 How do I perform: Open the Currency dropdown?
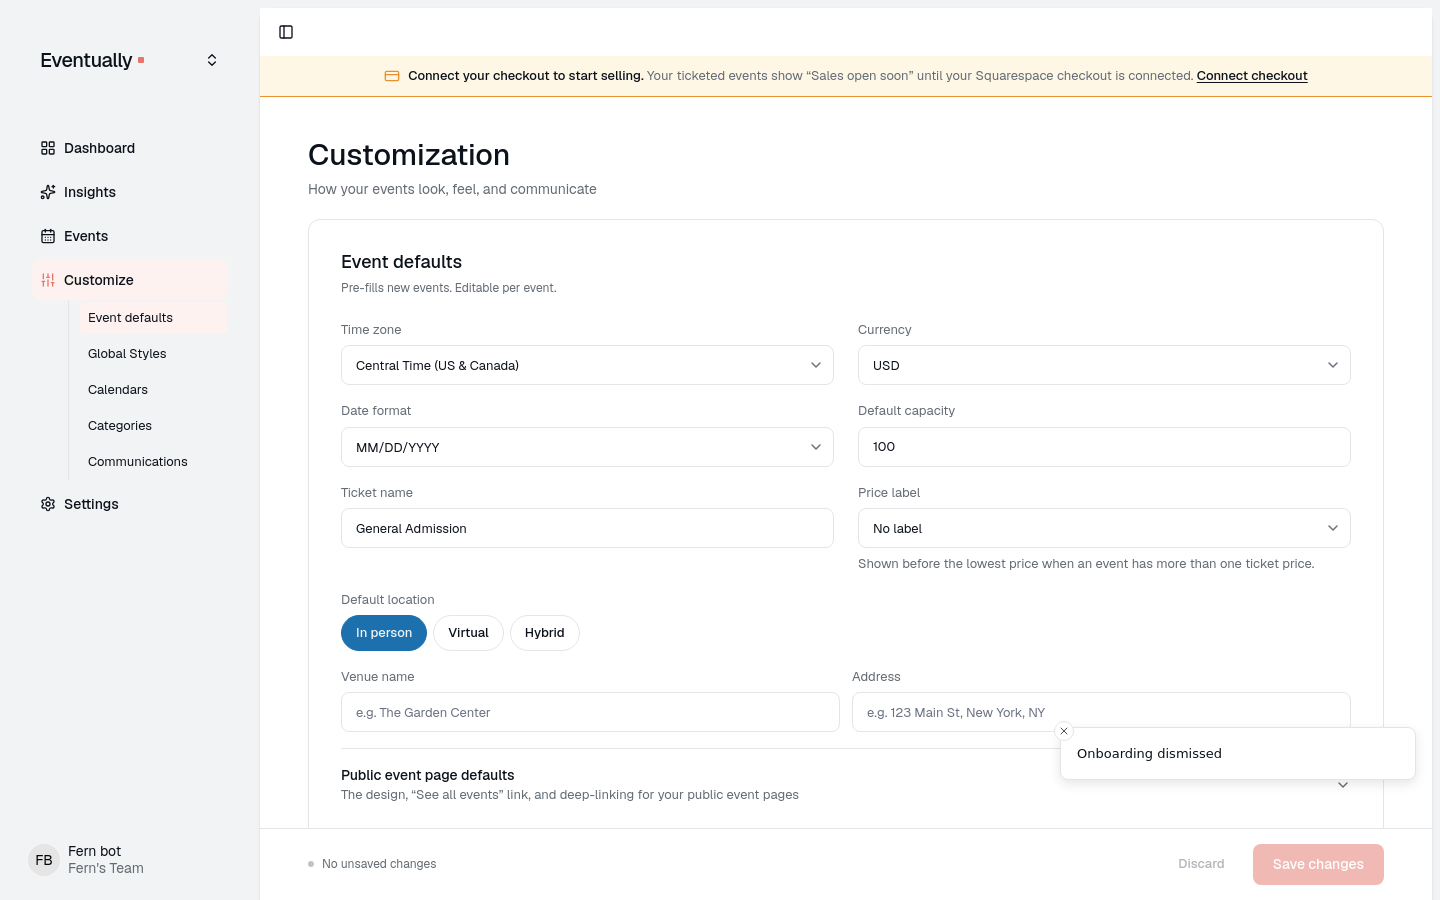(x=1104, y=365)
